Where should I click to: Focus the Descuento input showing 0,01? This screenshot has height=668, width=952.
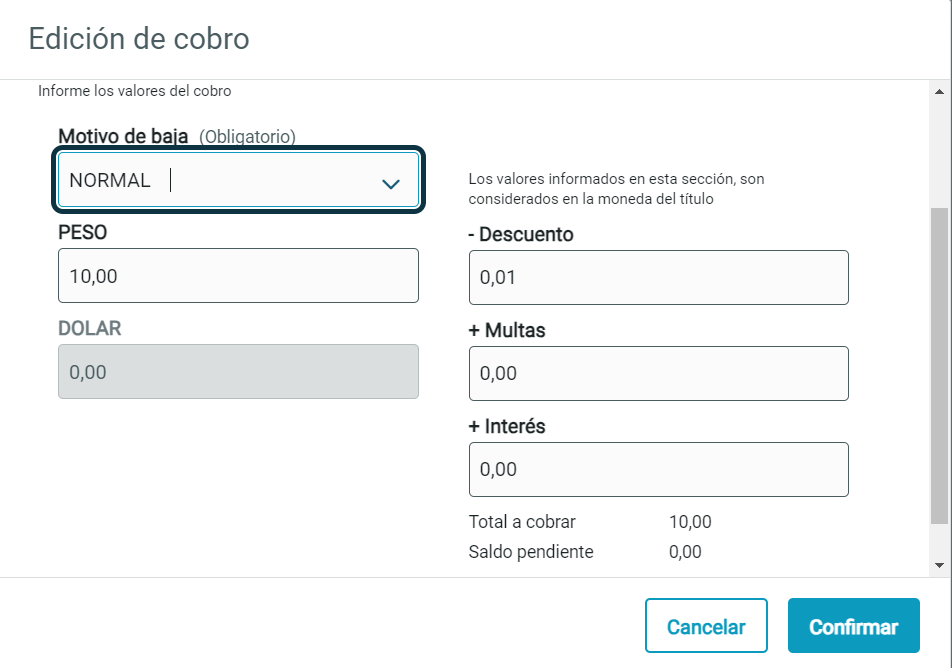point(659,278)
